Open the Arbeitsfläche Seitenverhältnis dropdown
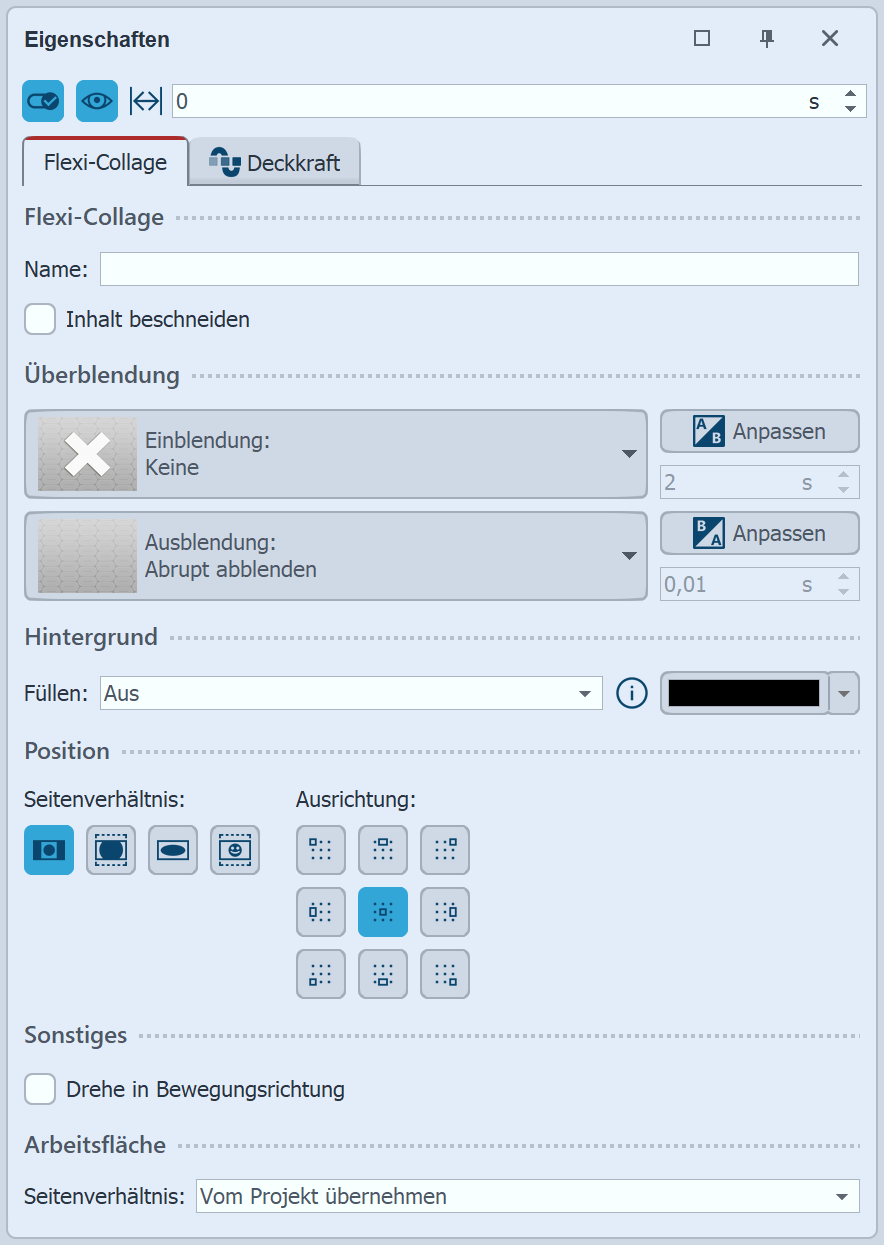The image size is (884, 1245). click(x=528, y=1196)
